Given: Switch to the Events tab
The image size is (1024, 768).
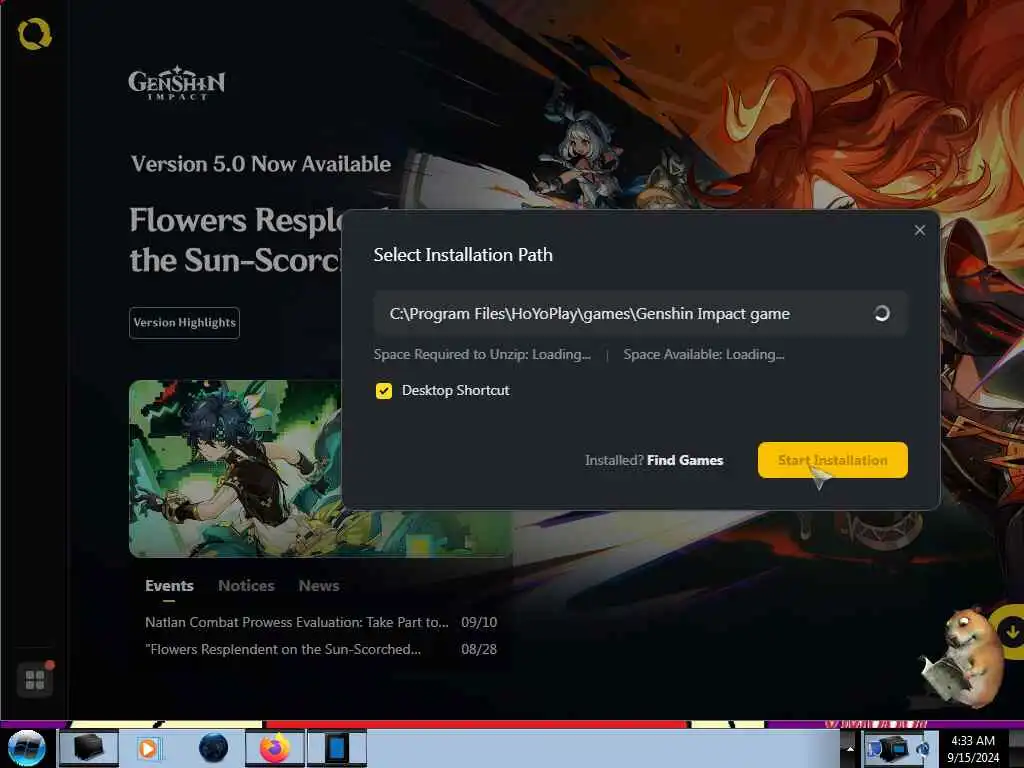Looking at the screenshot, I should 169,586.
